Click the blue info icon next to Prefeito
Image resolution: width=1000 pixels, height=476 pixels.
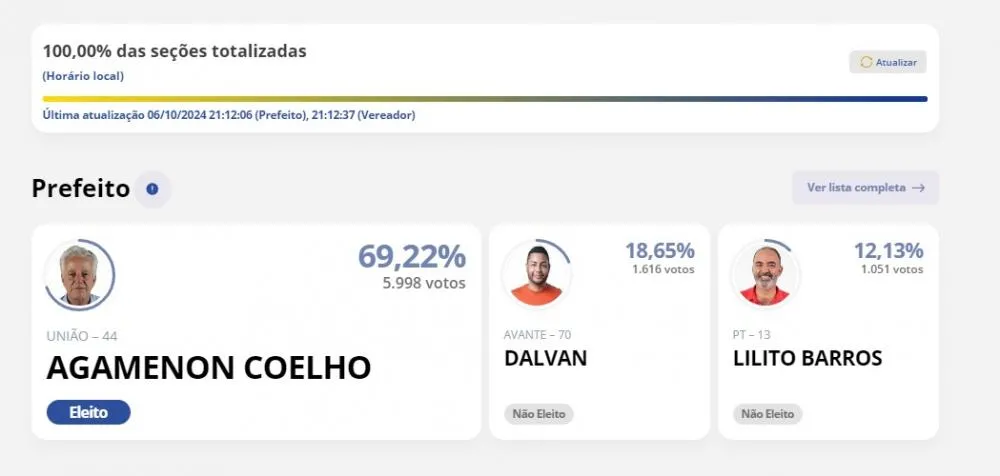point(152,189)
